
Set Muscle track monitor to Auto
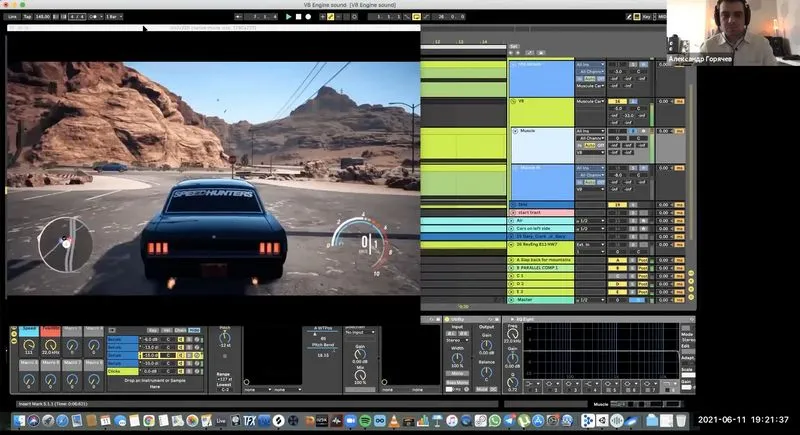click(x=590, y=145)
